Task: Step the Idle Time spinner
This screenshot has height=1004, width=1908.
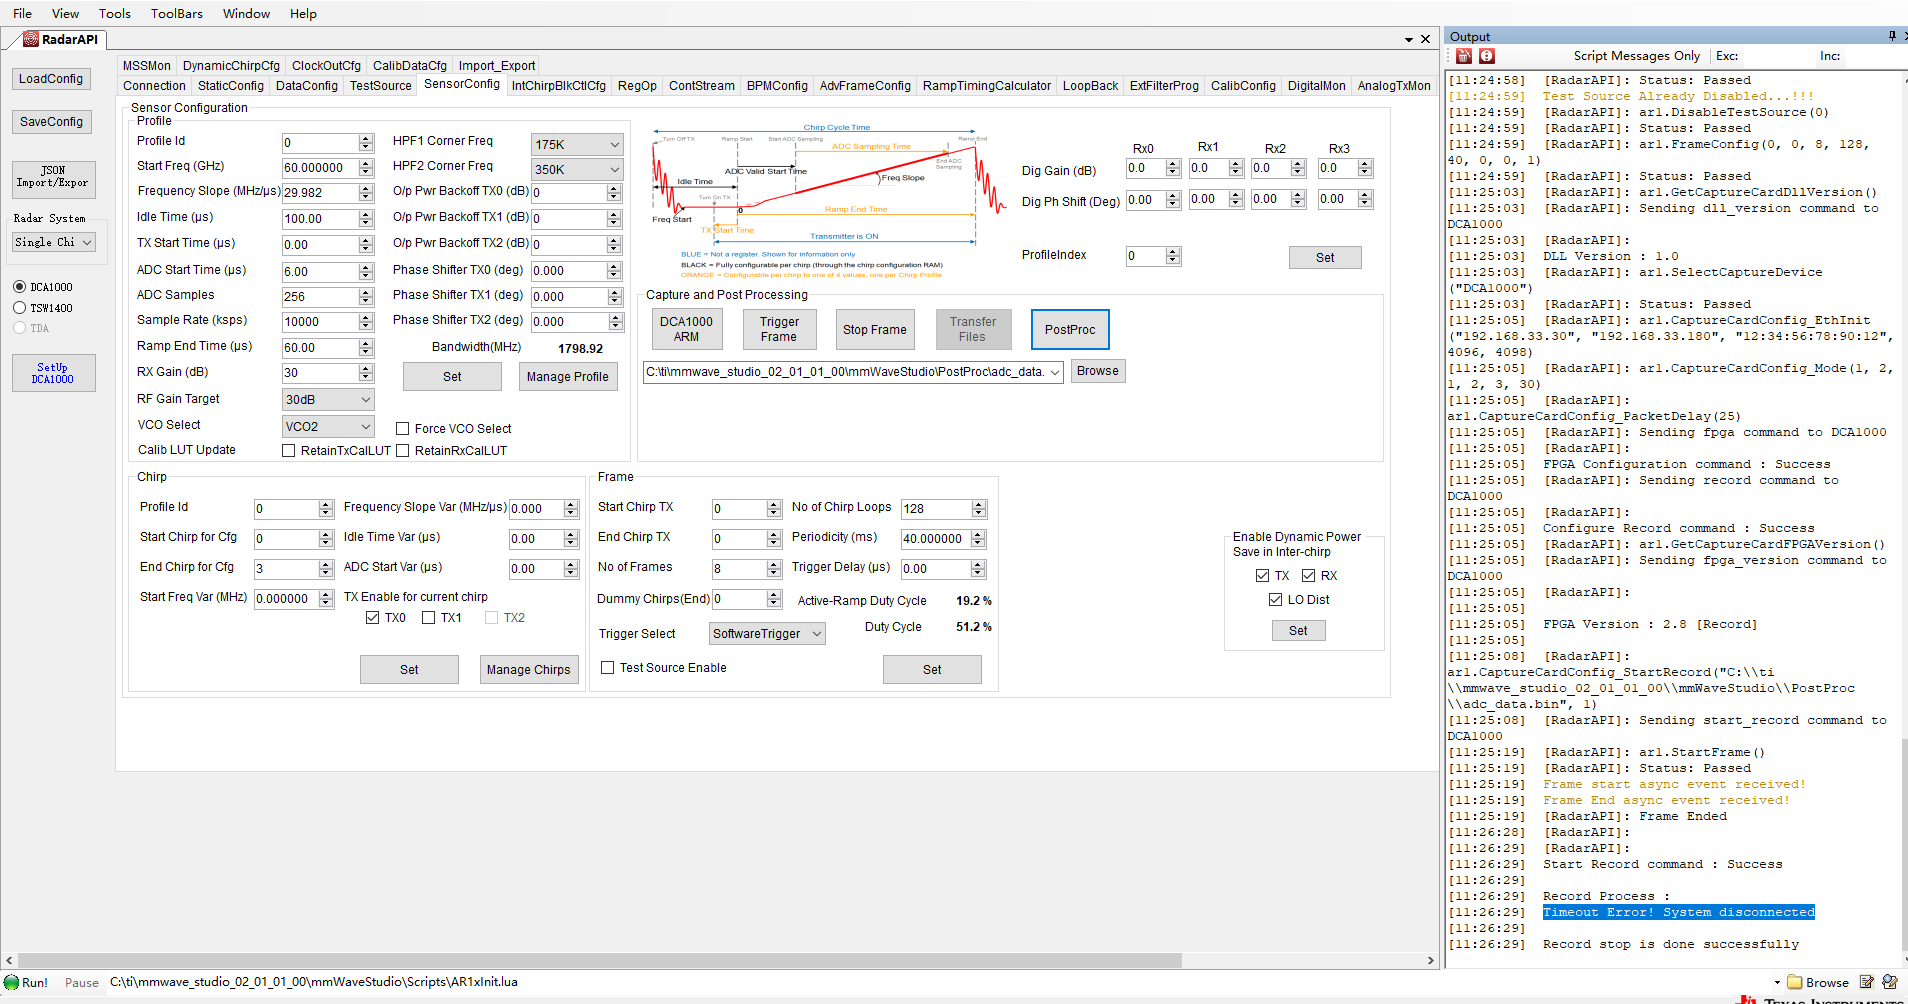Action: pyautogui.click(x=366, y=219)
